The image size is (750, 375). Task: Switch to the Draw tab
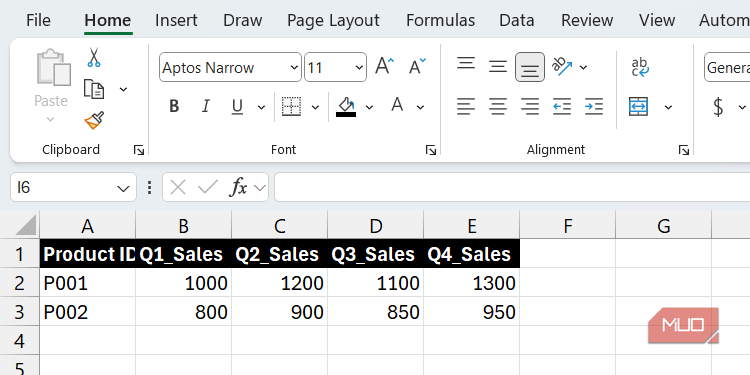click(243, 20)
